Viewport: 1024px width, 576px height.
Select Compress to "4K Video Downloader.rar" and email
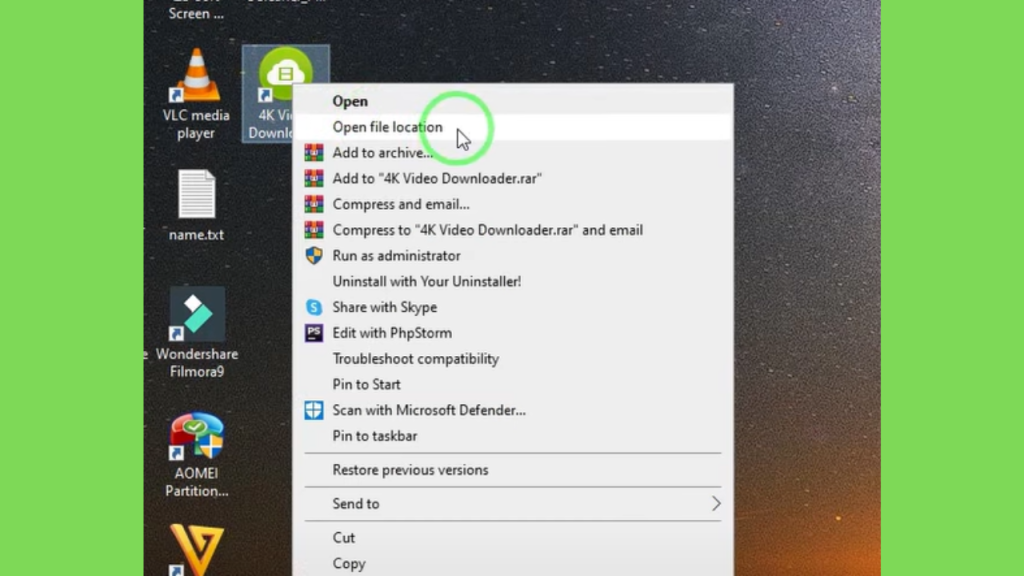coord(513,230)
